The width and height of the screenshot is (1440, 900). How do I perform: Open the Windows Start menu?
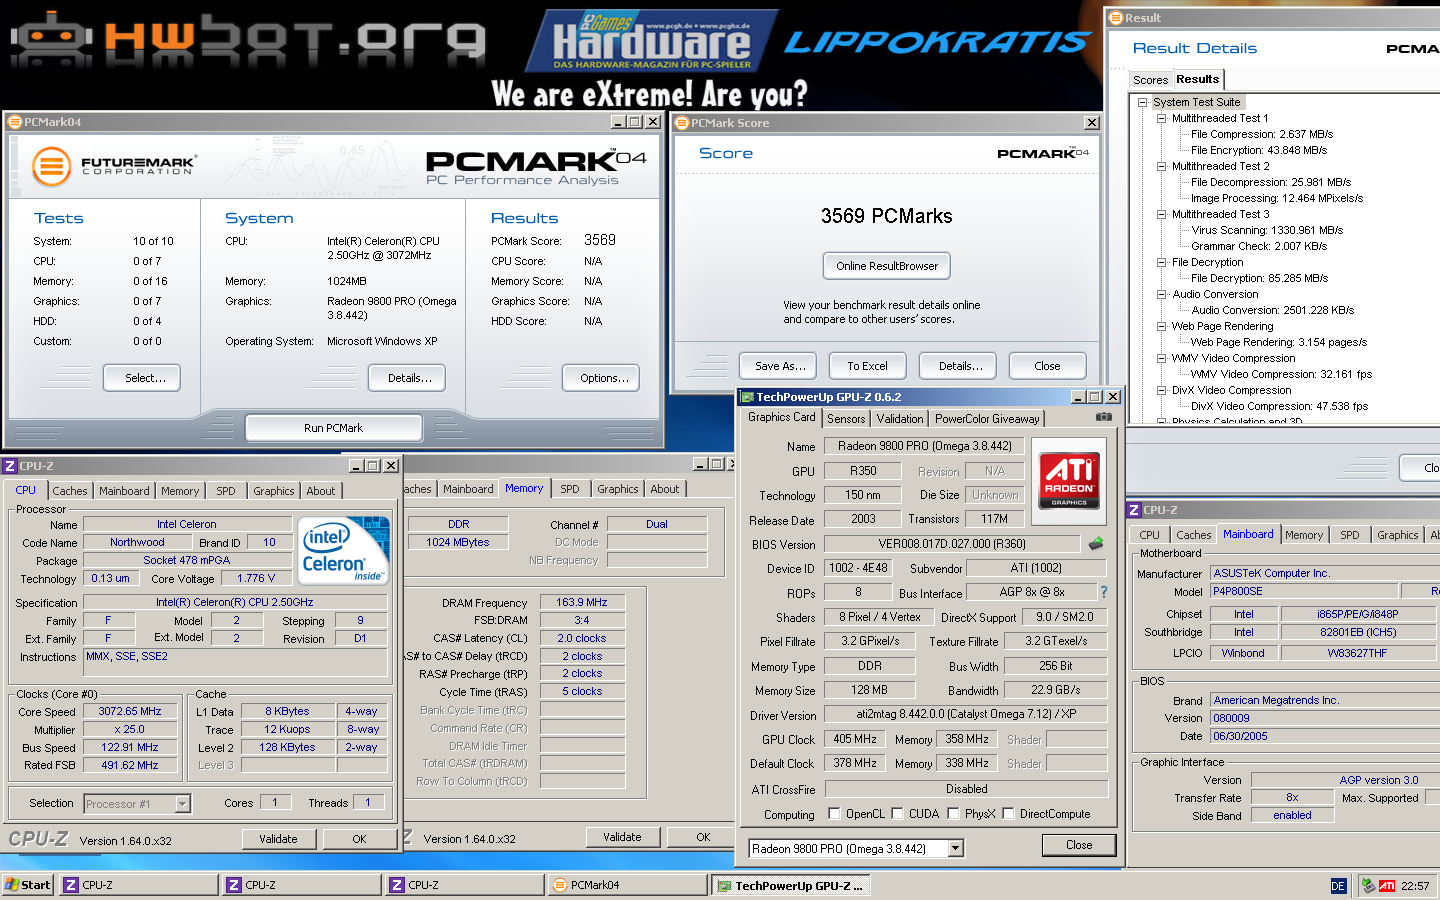click(x=28, y=885)
